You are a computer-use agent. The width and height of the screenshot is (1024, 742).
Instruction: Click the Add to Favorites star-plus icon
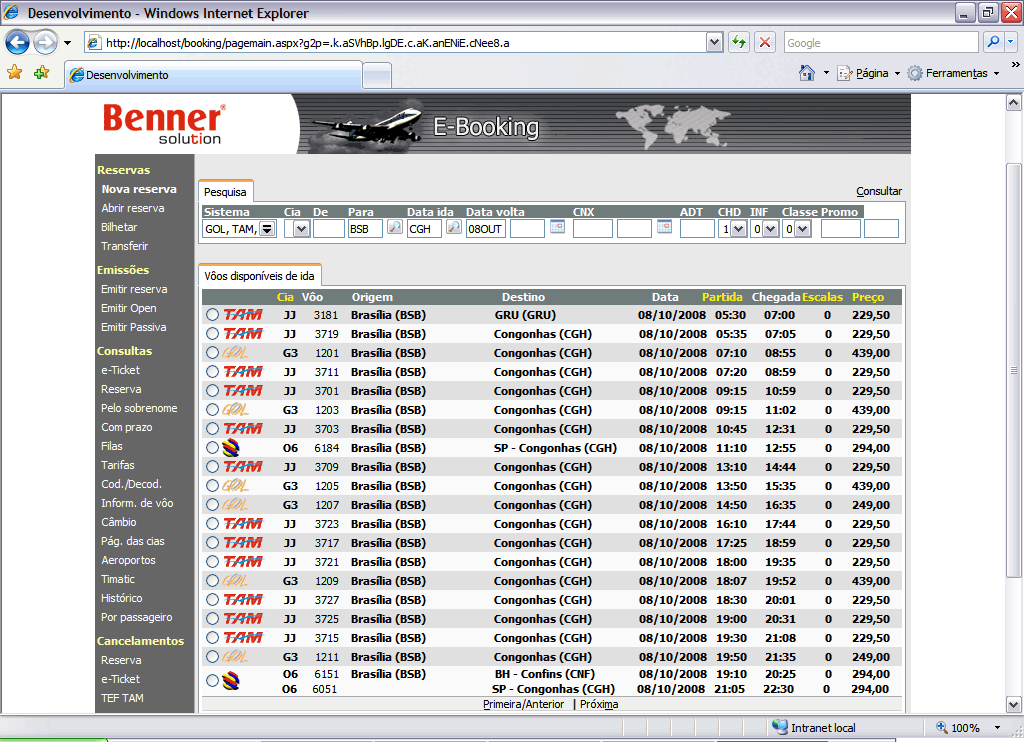pos(41,73)
